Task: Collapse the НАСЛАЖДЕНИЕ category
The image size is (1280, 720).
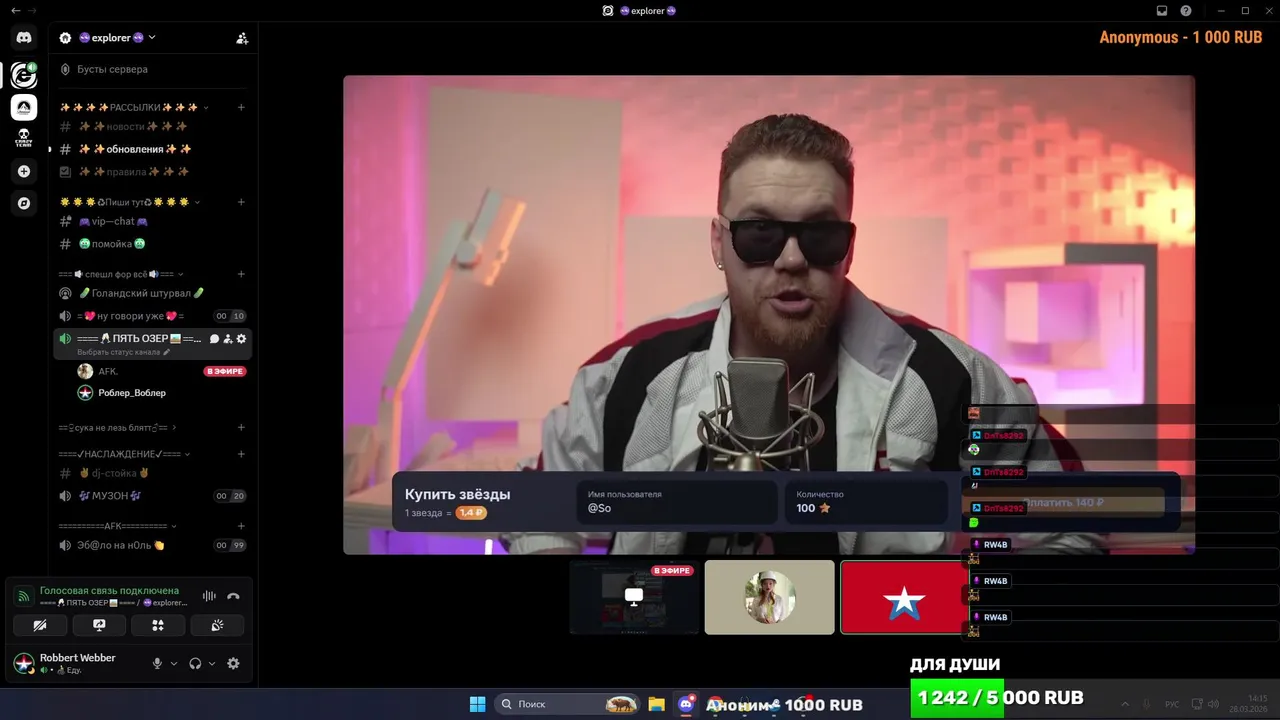Action: pos(187,454)
